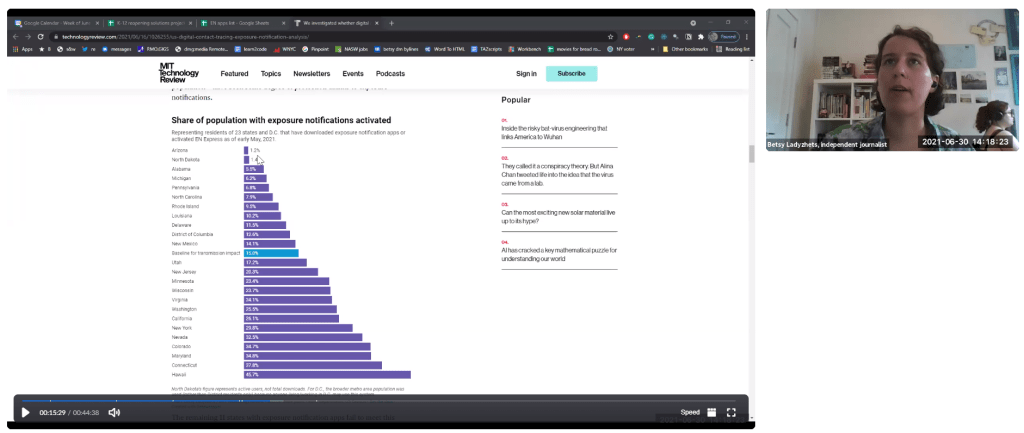Play the video recording
Screen dimensions: 1024x433
[x=25, y=412]
